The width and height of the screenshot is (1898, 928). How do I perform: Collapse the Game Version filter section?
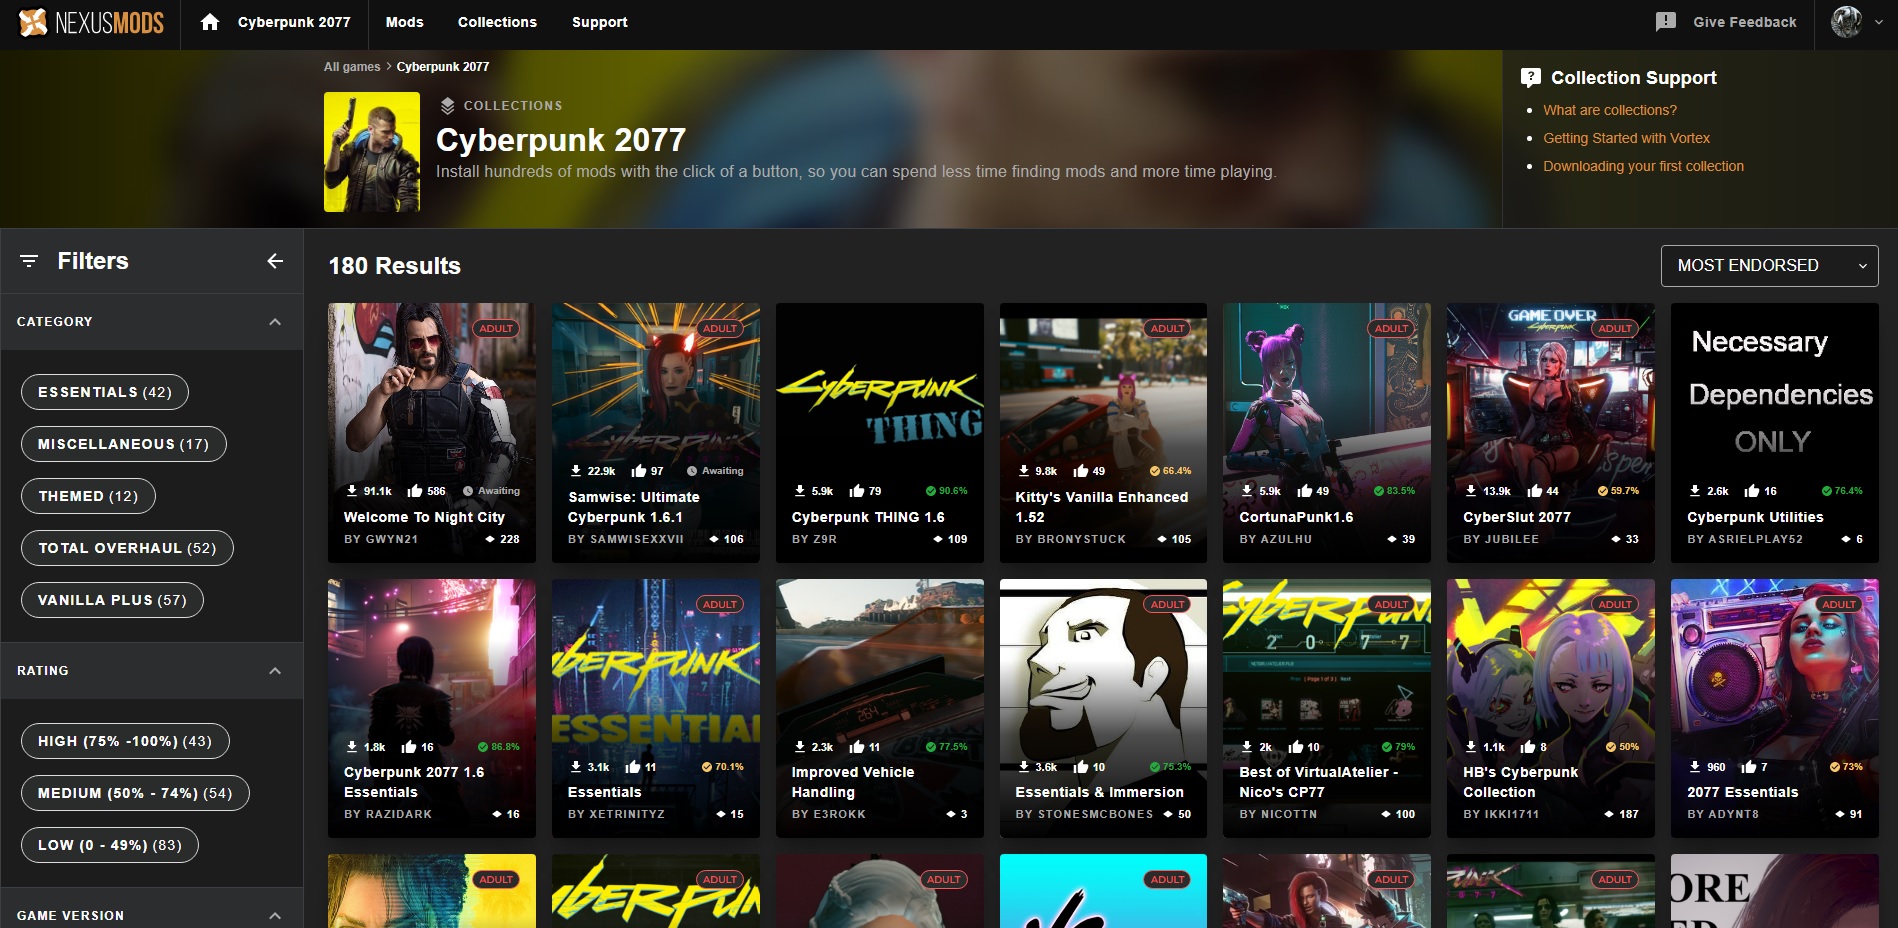[275, 915]
